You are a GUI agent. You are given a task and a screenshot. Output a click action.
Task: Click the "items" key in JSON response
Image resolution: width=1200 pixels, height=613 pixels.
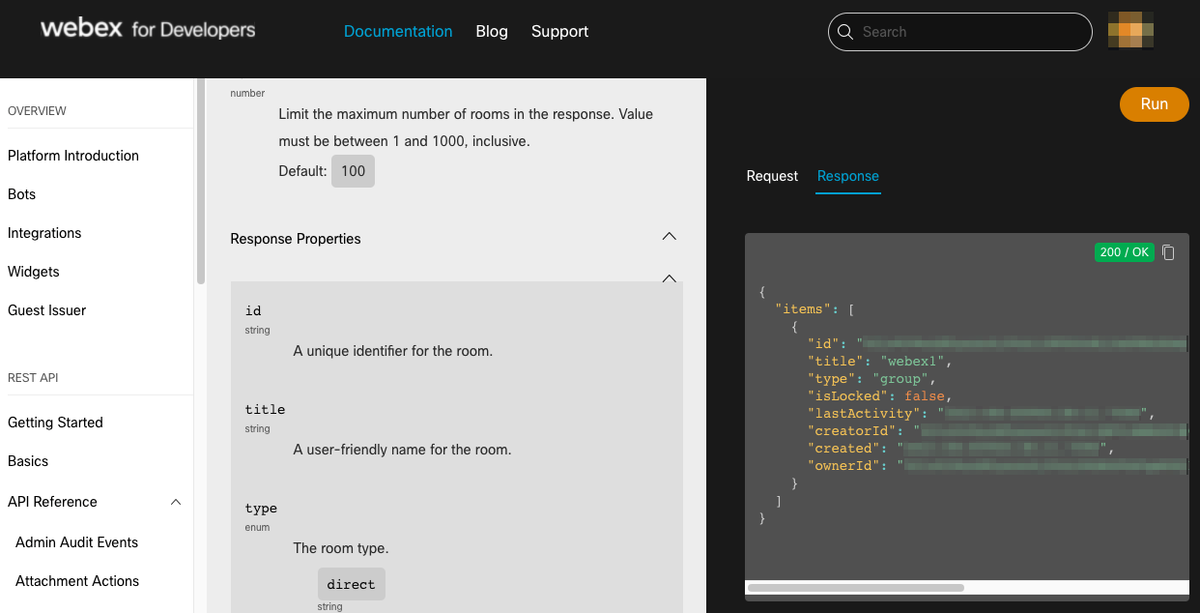pos(803,309)
